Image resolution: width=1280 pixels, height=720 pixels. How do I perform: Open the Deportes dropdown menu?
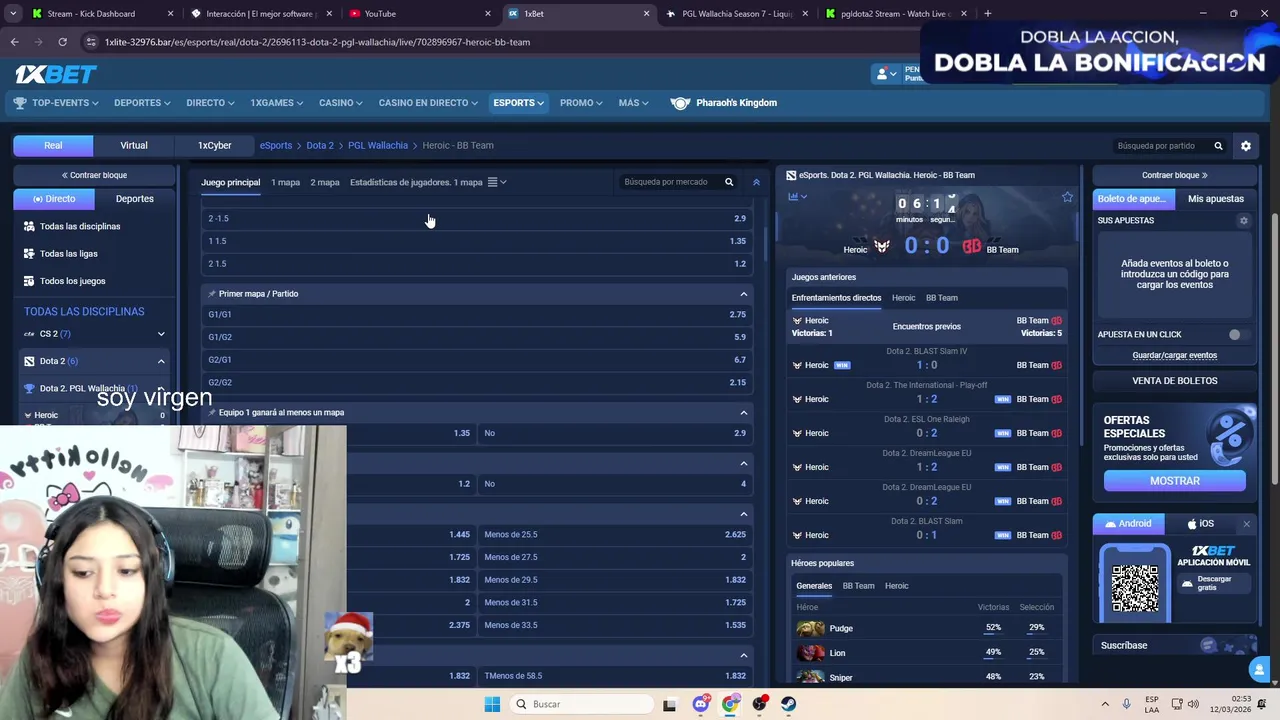click(x=142, y=103)
